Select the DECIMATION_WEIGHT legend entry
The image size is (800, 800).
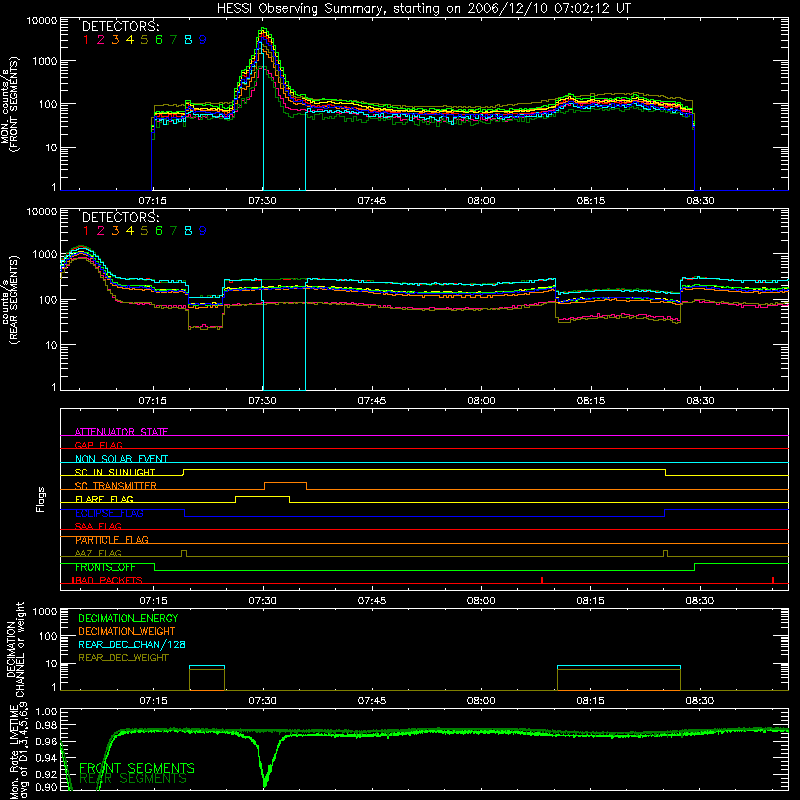pyautogui.click(x=127, y=631)
